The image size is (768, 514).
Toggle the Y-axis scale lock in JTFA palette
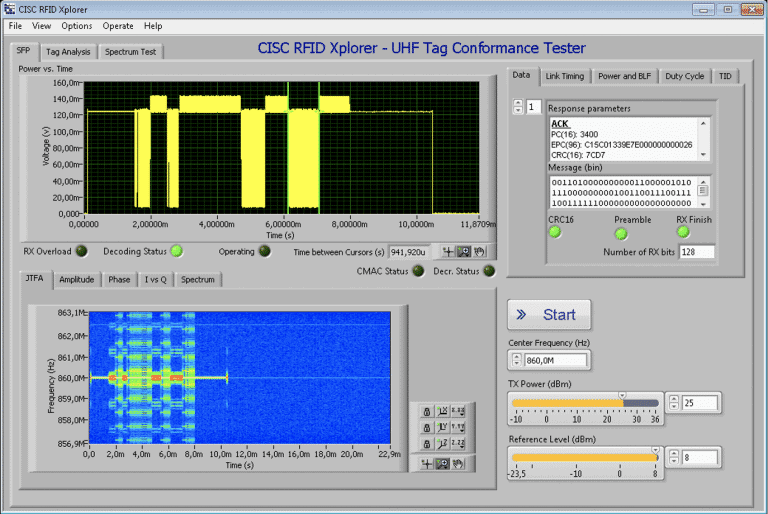pos(427,428)
